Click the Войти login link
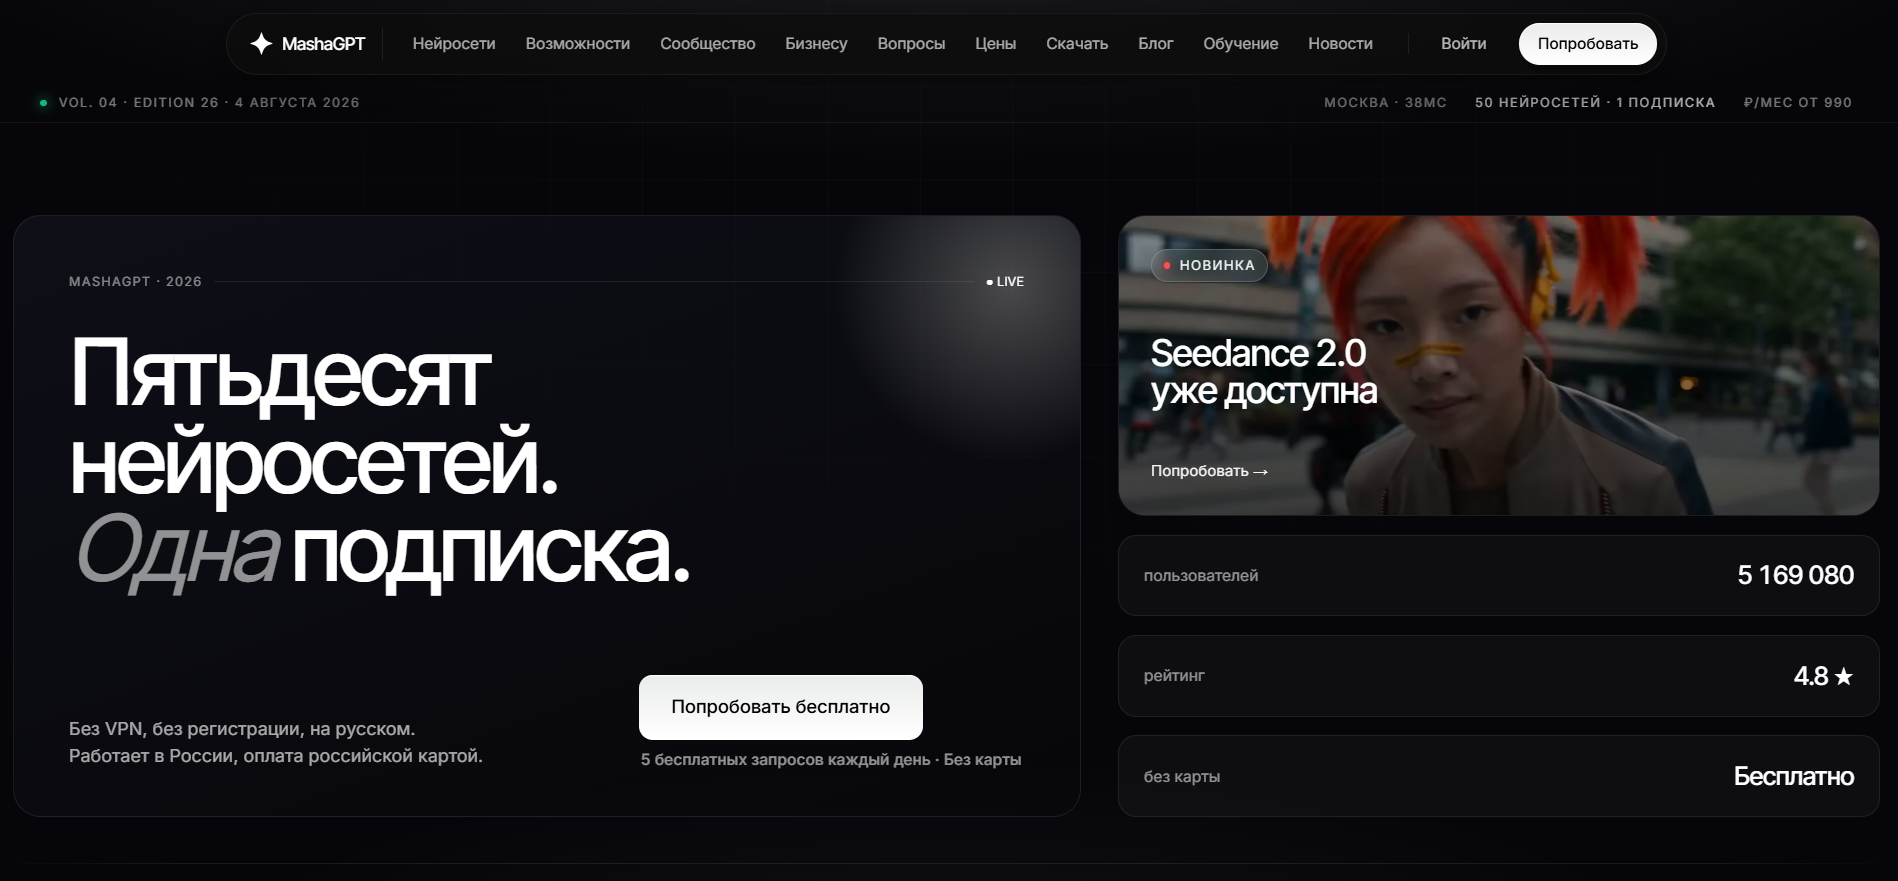The image size is (1898, 881). point(1463,44)
